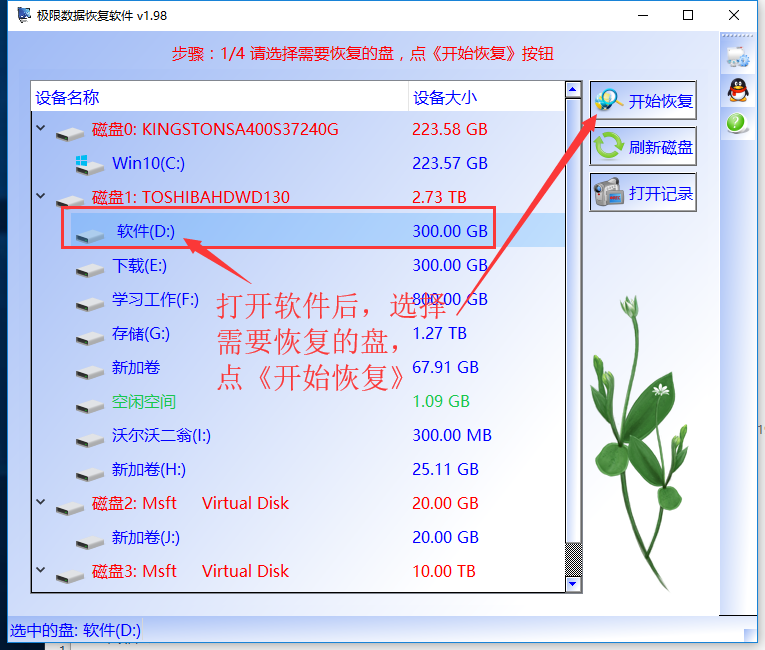Click the 开始恢复 button
Screen dimensions: 765x650
coord(643,101)
